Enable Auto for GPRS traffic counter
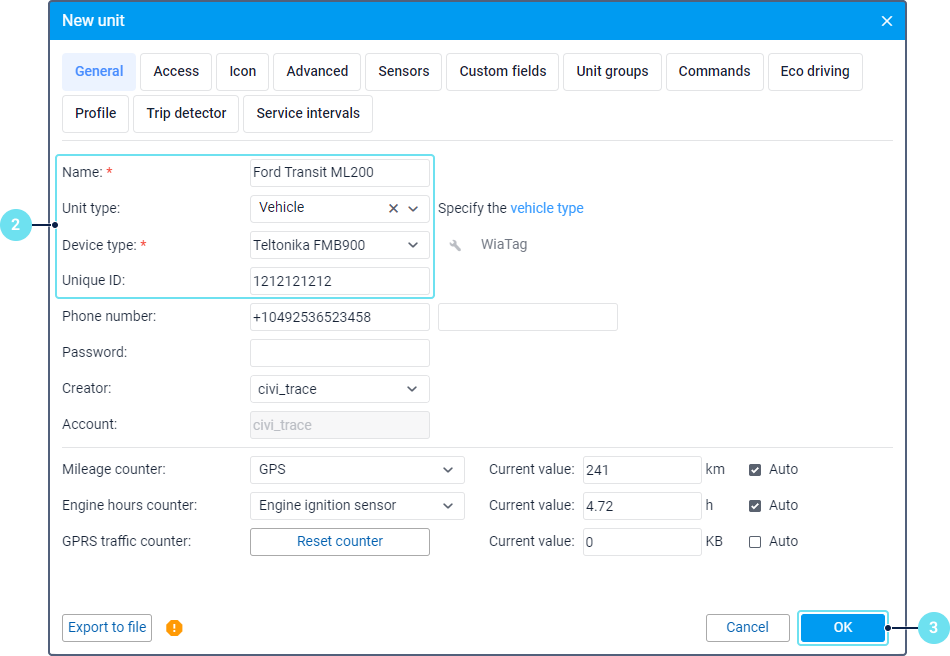 click(x=755, y=542)
